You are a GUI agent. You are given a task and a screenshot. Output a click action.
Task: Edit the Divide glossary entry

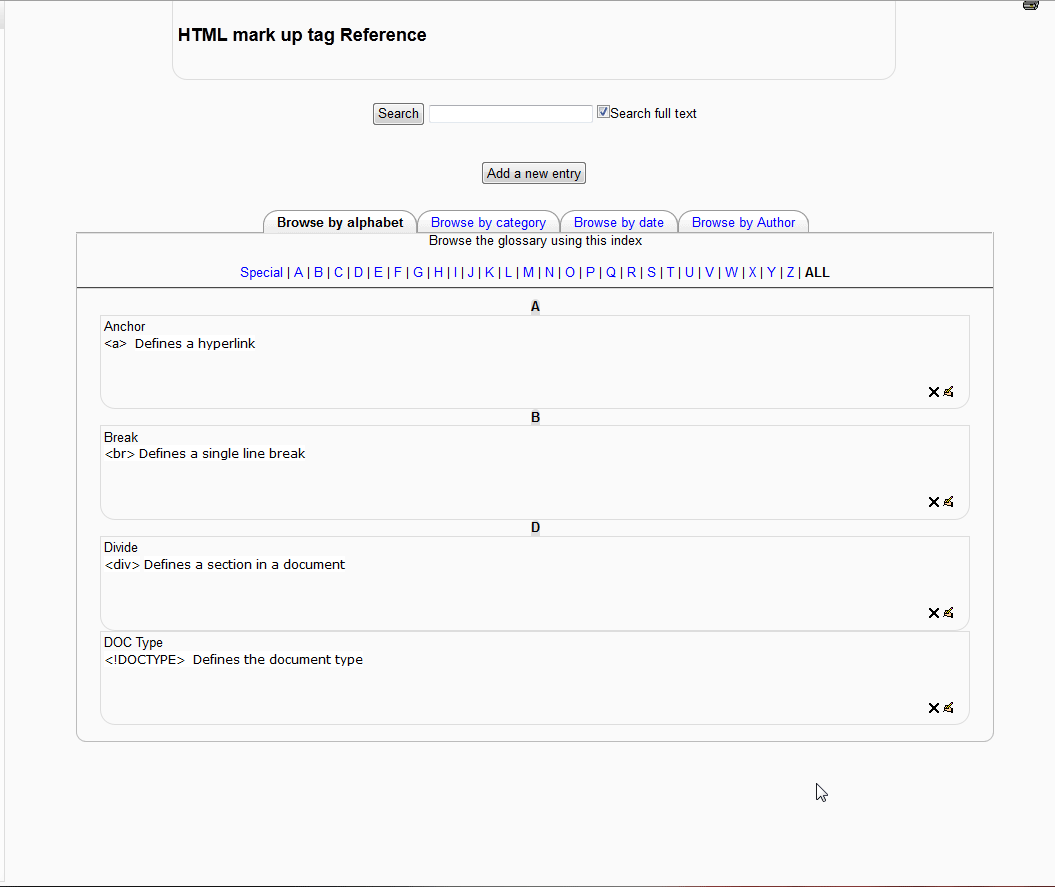pos(948,613)
